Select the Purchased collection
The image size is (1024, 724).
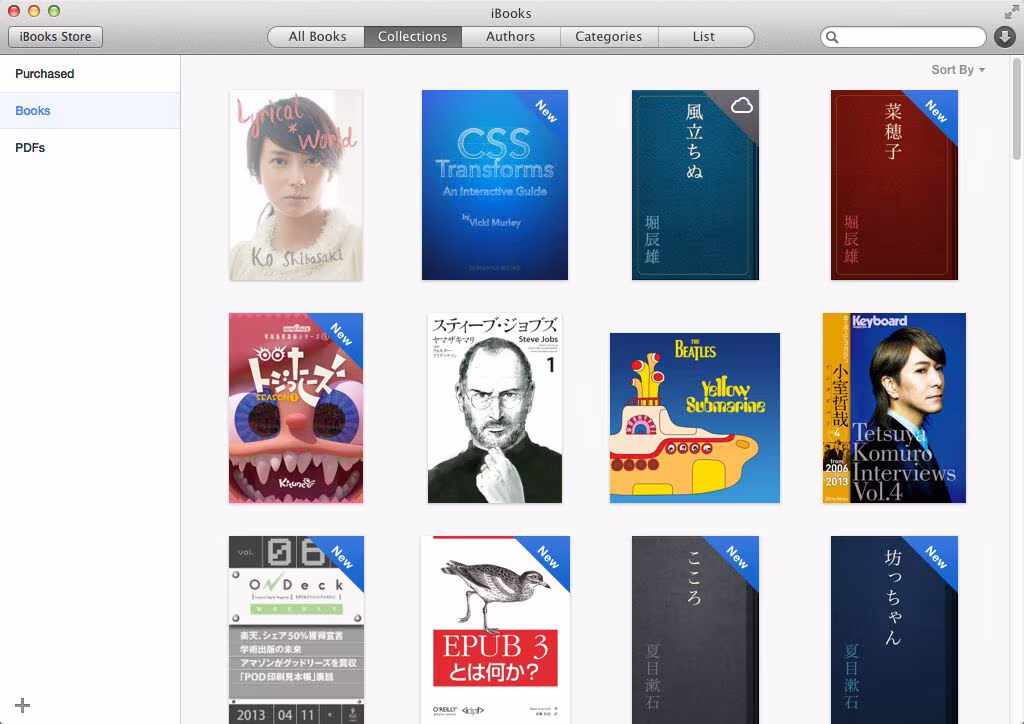click(90, 74)
